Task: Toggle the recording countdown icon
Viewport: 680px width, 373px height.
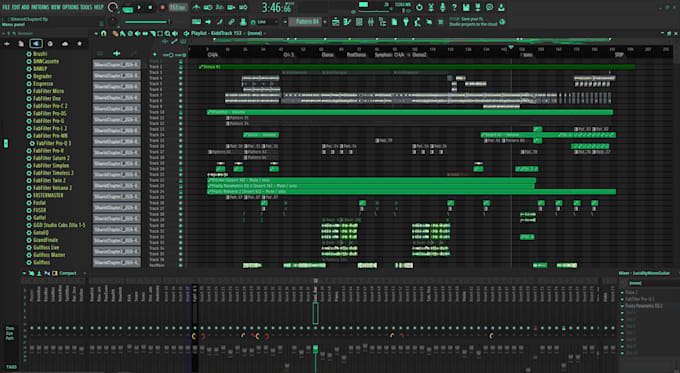Action: pyautogui.click(x=220, y=7)
